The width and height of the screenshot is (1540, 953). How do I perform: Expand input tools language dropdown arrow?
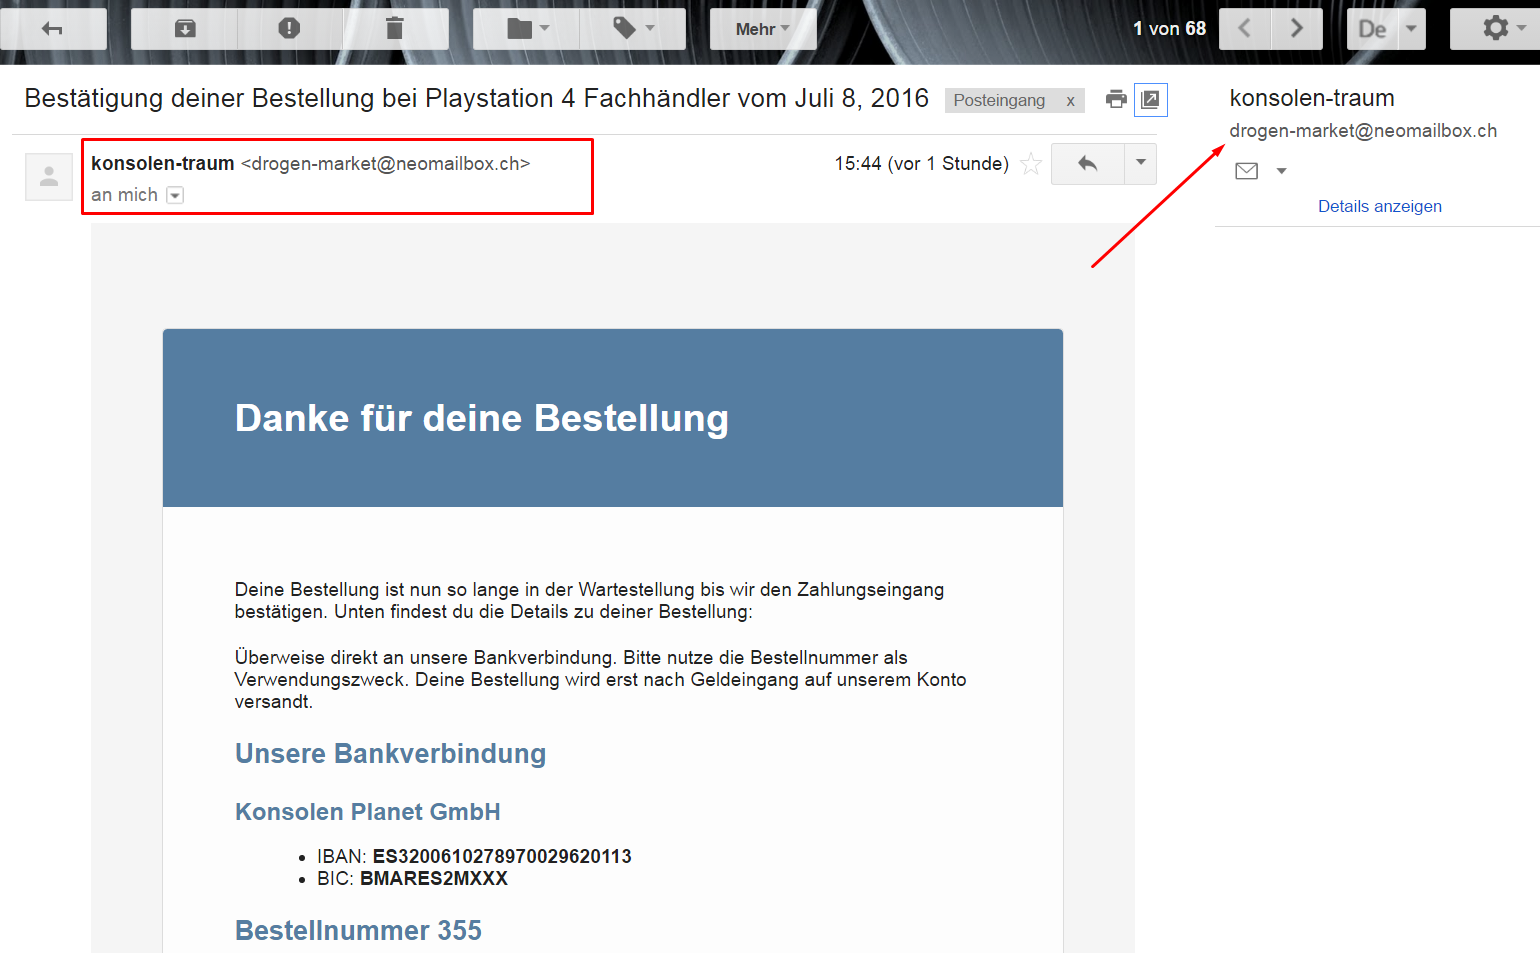click(1411, 29)
